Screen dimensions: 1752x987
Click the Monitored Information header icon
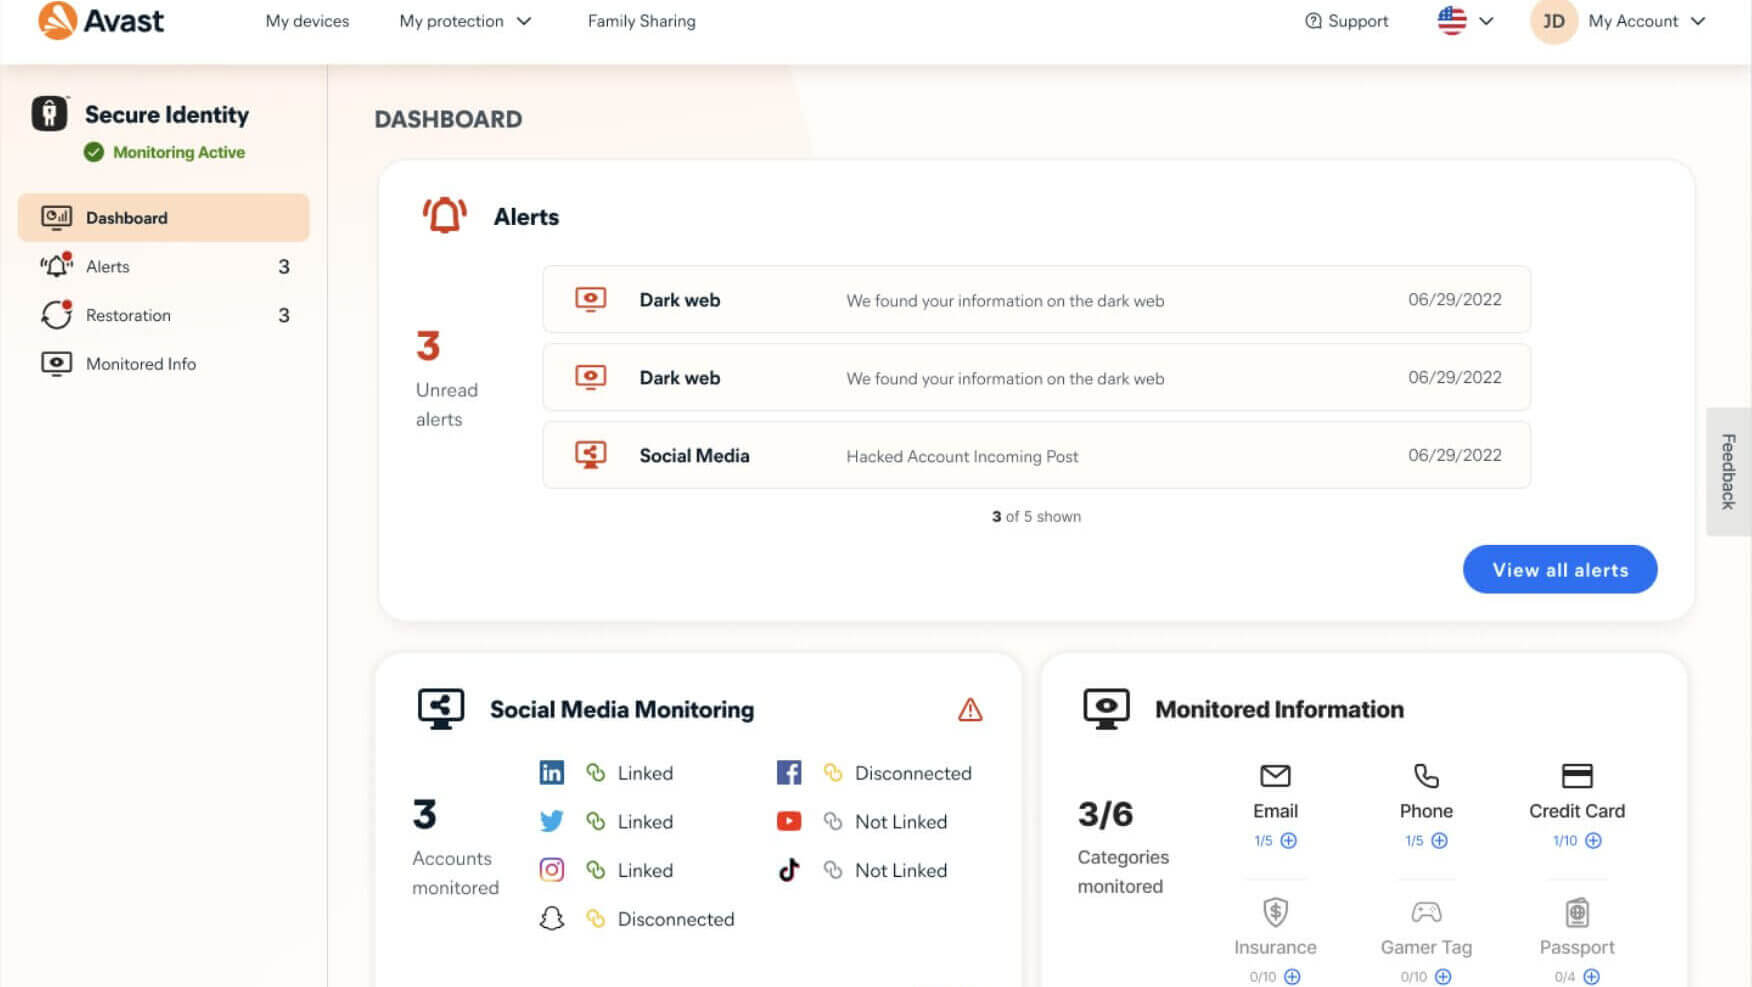pos(1106,708)
